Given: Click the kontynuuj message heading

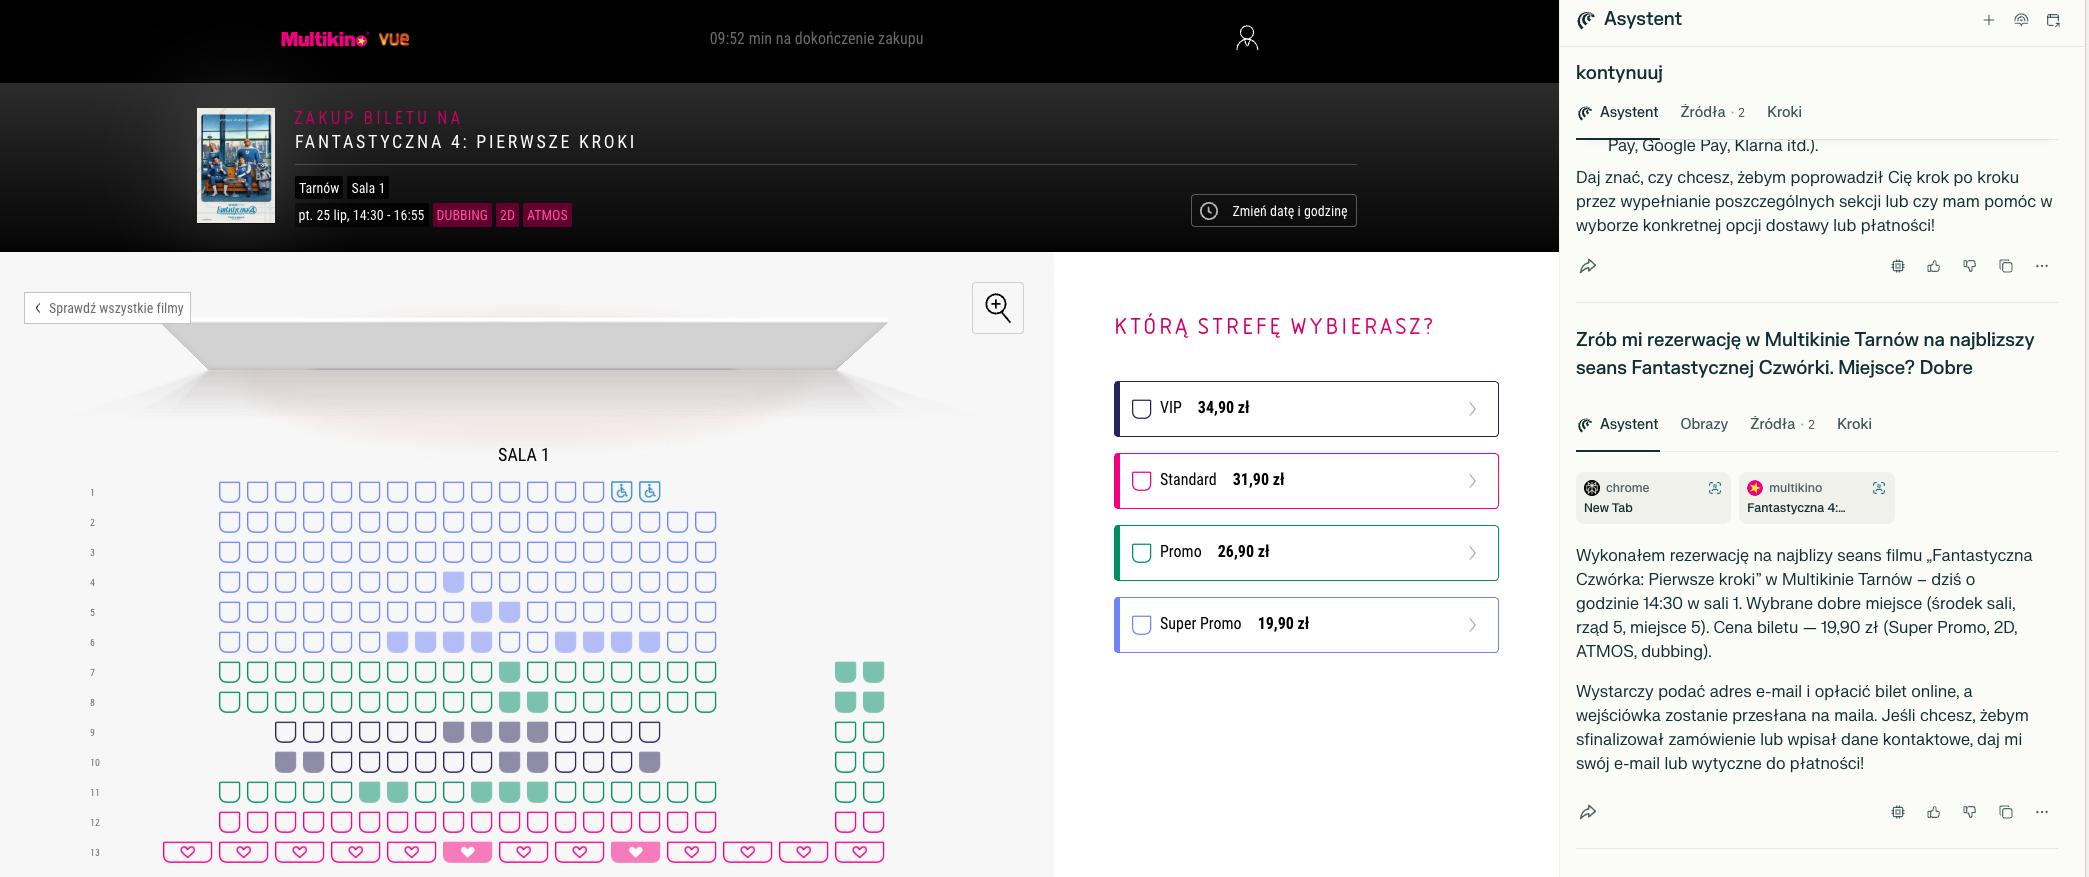Looking at the screenshot, I should pyautogui.click(x=1619, y=72).
